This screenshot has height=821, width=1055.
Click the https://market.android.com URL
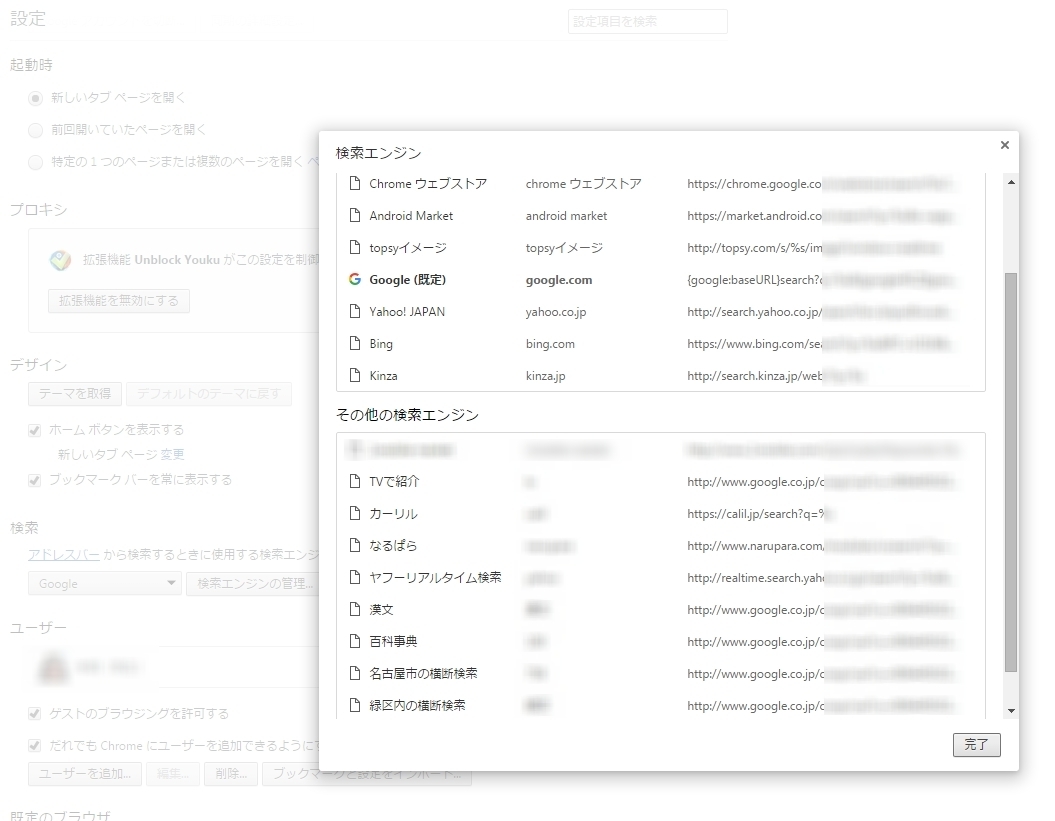754,216
